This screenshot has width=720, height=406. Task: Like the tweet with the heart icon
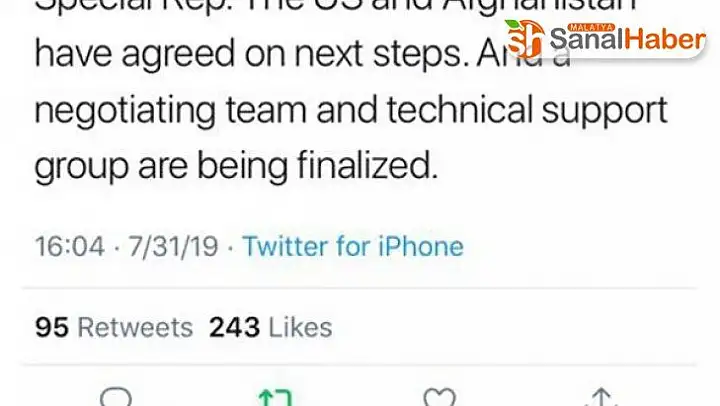coord(439,397)
